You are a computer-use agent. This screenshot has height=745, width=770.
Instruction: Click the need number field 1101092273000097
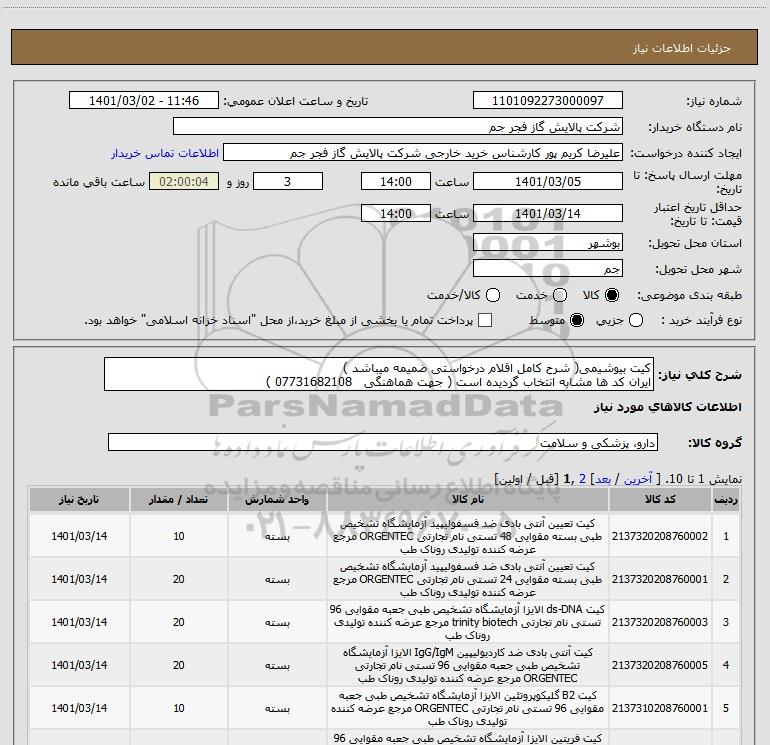[548, 101]
